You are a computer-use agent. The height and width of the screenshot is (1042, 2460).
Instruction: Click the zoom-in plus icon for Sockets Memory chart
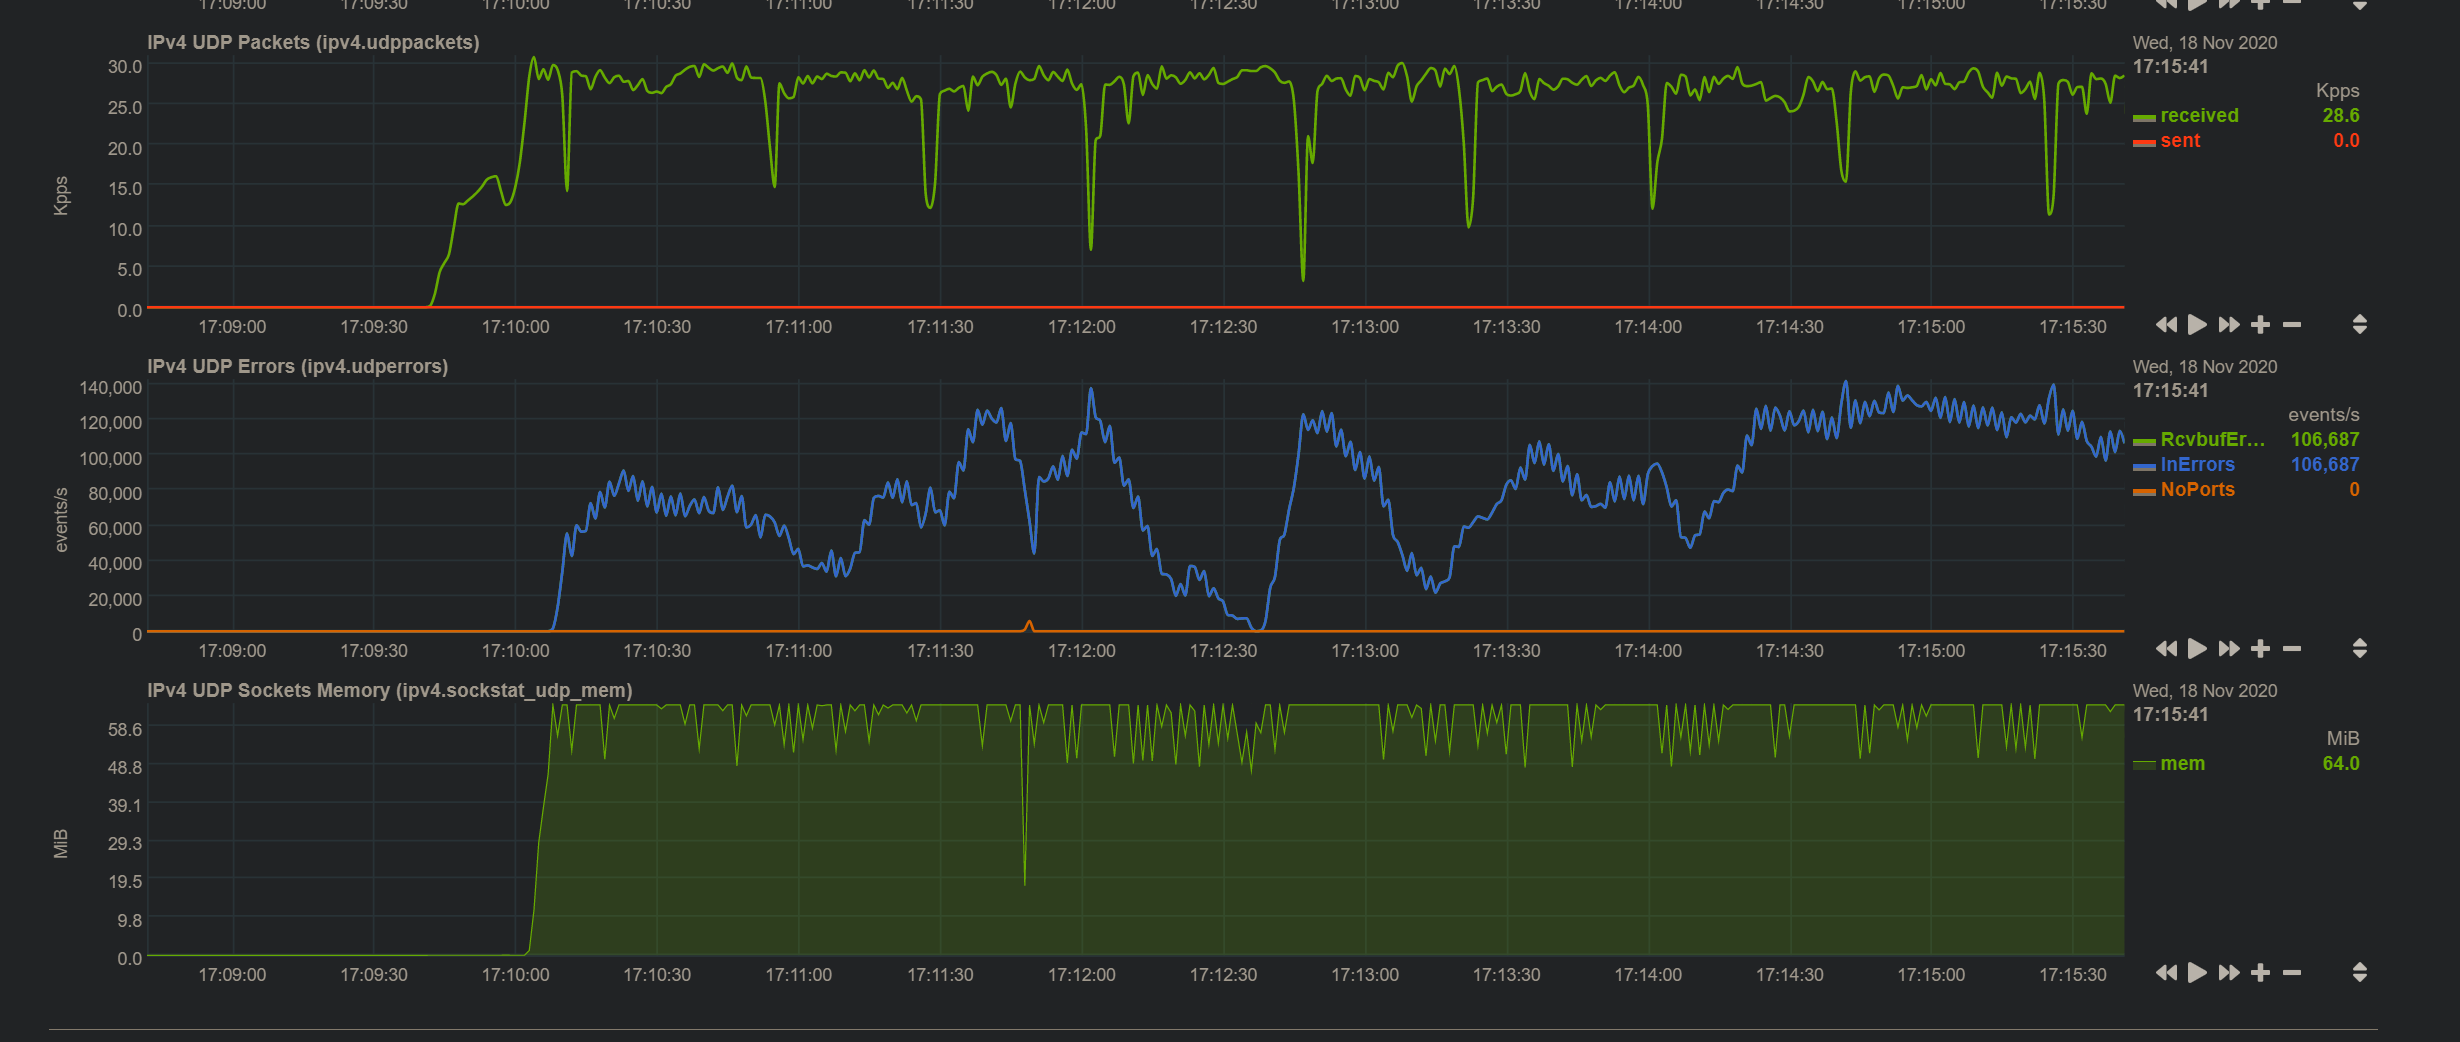[2262, 973]
